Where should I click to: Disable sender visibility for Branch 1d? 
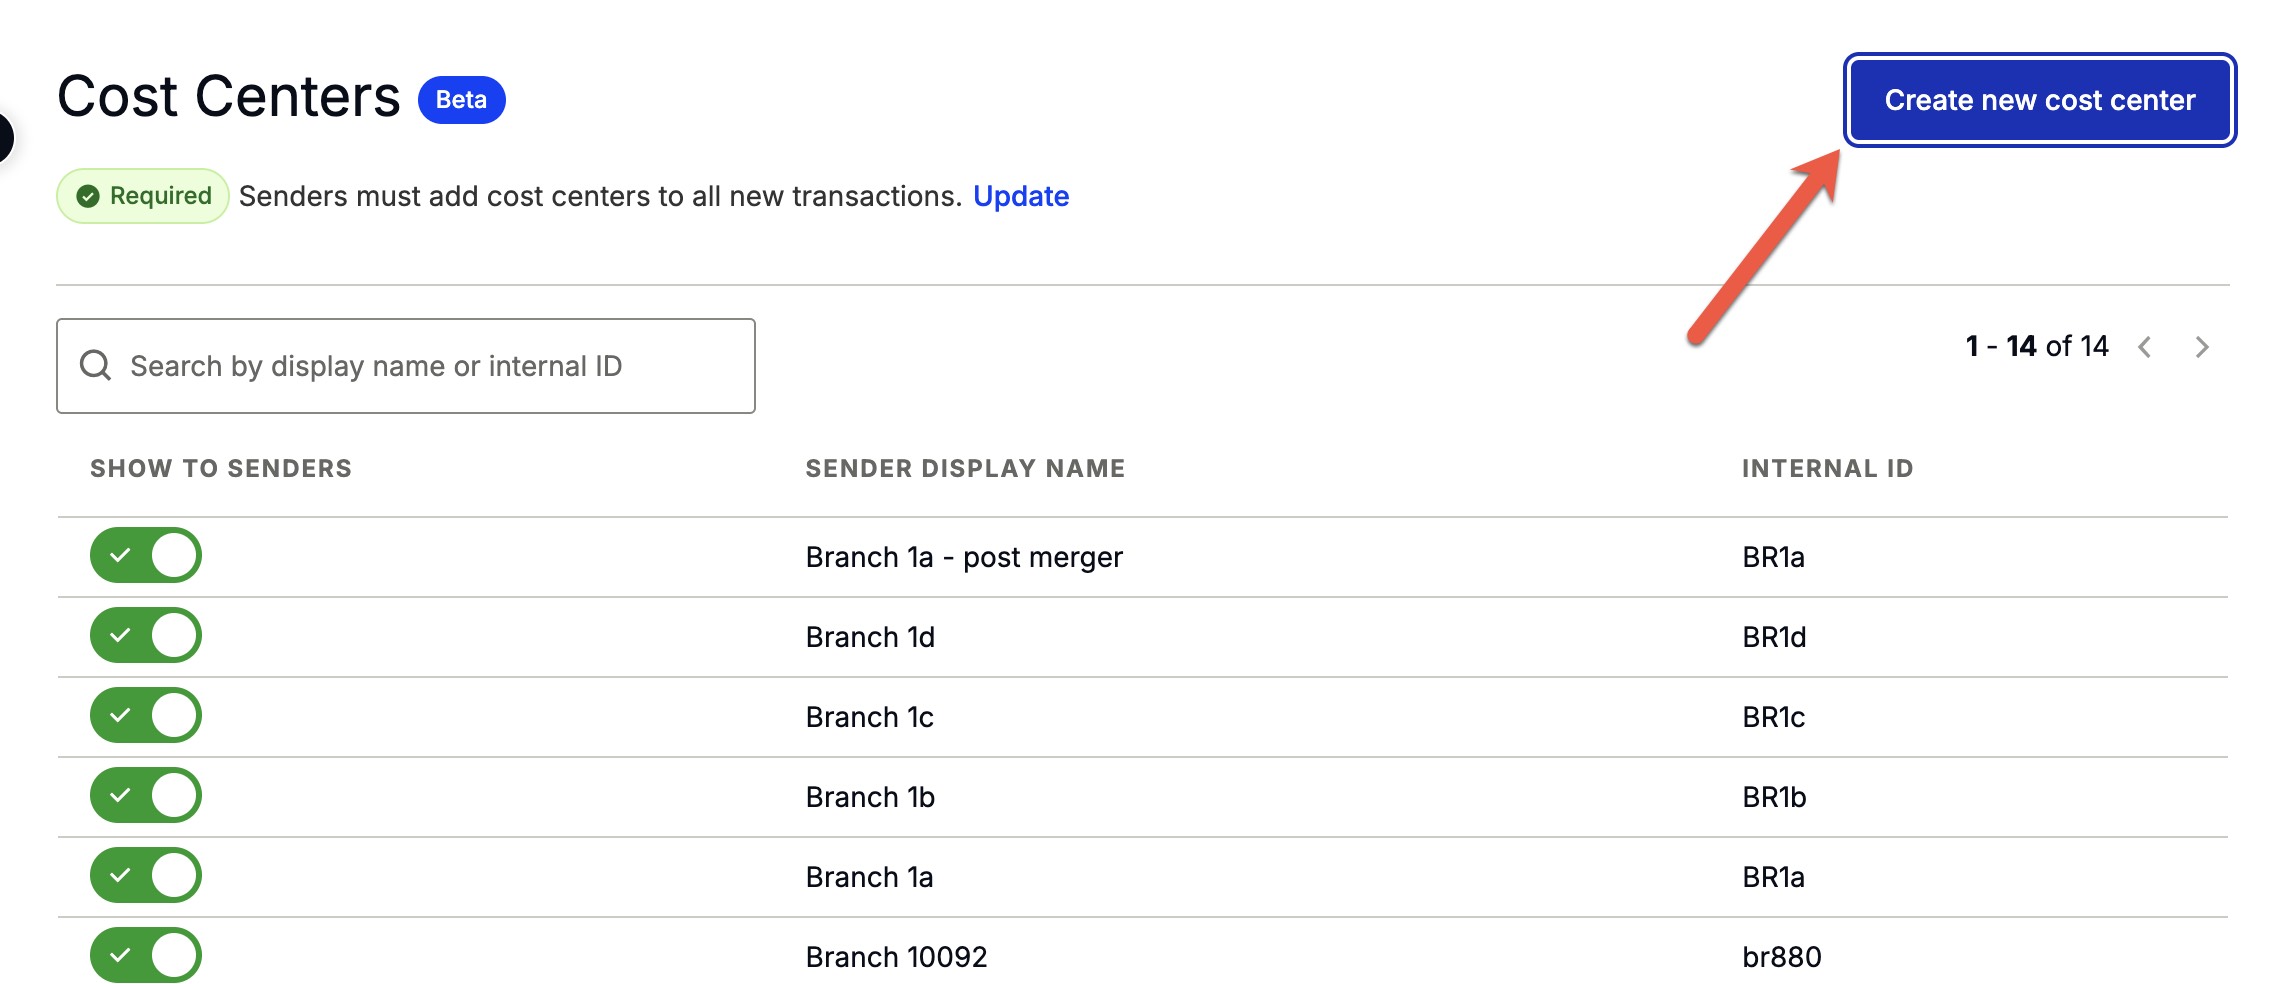[x=145, y=636]
